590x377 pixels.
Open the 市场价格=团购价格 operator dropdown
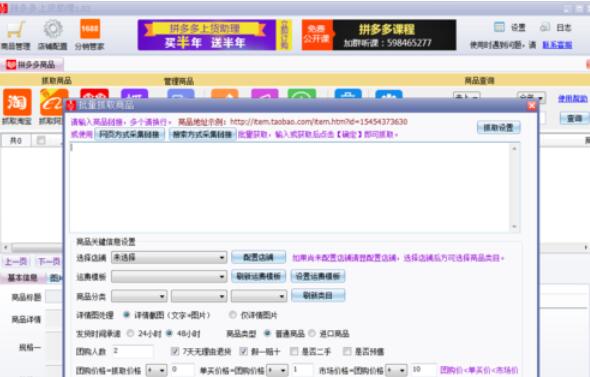point(397,371)
